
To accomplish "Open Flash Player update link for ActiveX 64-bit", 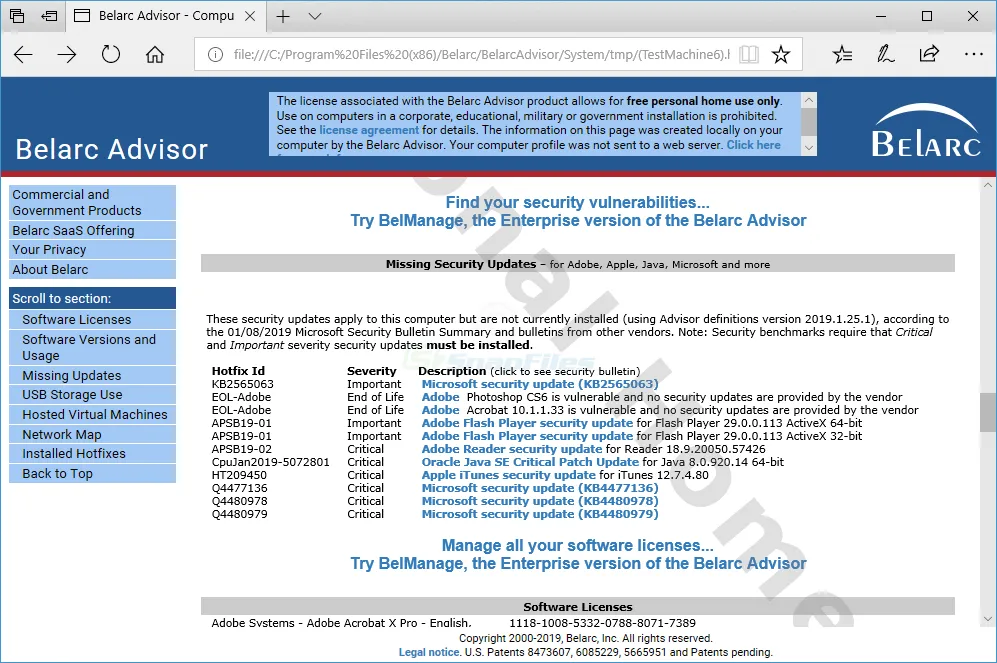I will [x=527, y=423].
